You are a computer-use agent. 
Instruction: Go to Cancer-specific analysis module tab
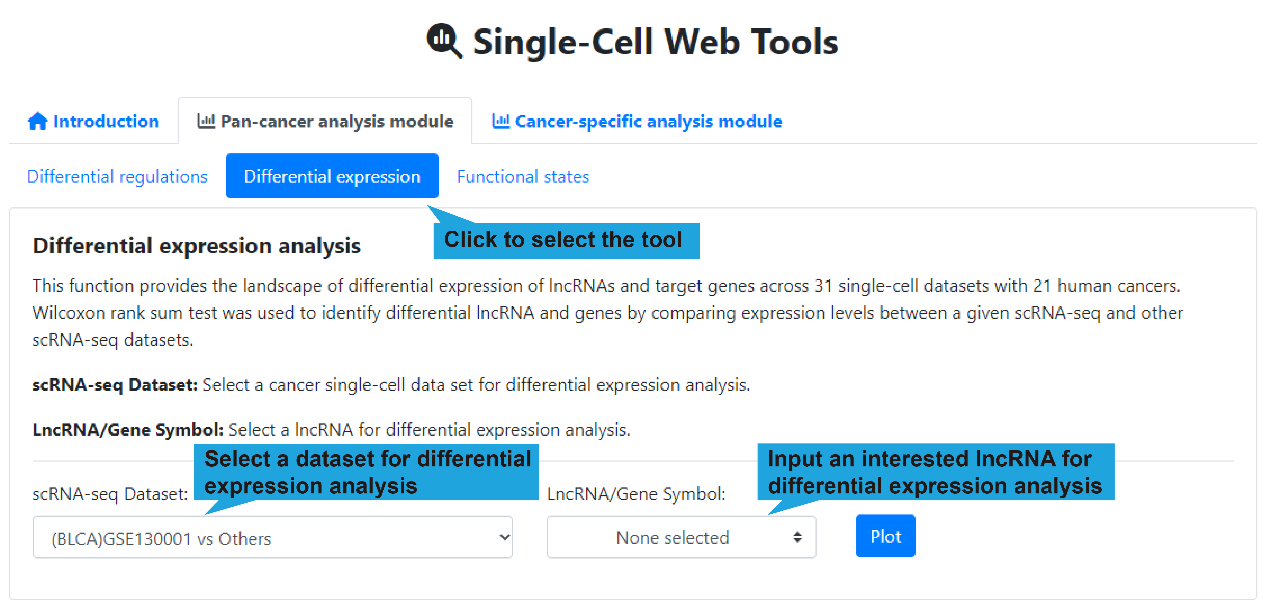coord(648,122)
